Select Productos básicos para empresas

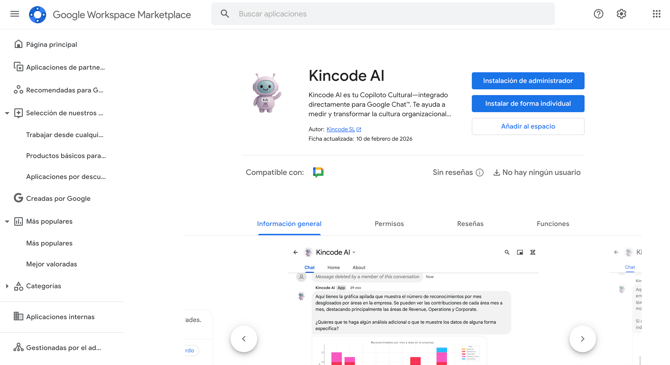66,156
